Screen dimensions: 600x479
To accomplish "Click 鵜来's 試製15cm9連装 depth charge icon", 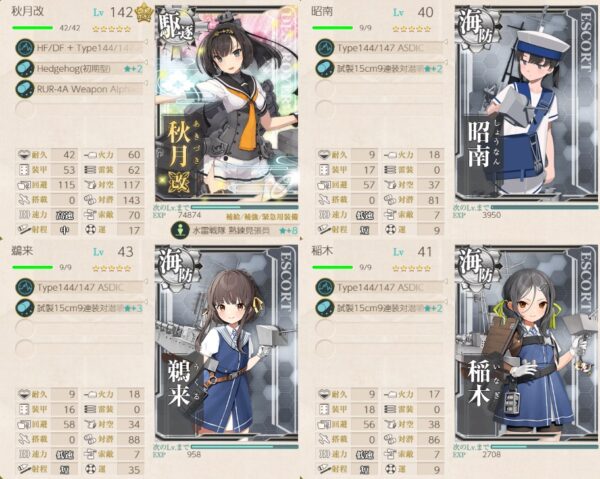I will pyautogui.click(x=25, y=308).
